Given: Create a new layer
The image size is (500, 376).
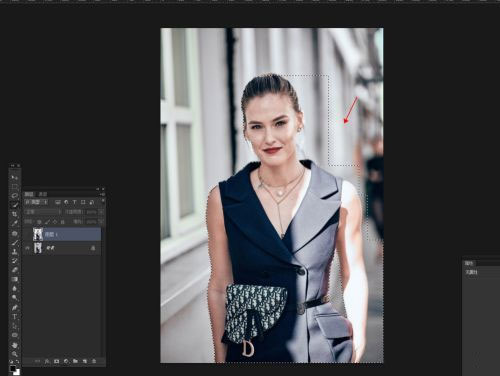Looking at the screenshot, I should click(85, 361).
